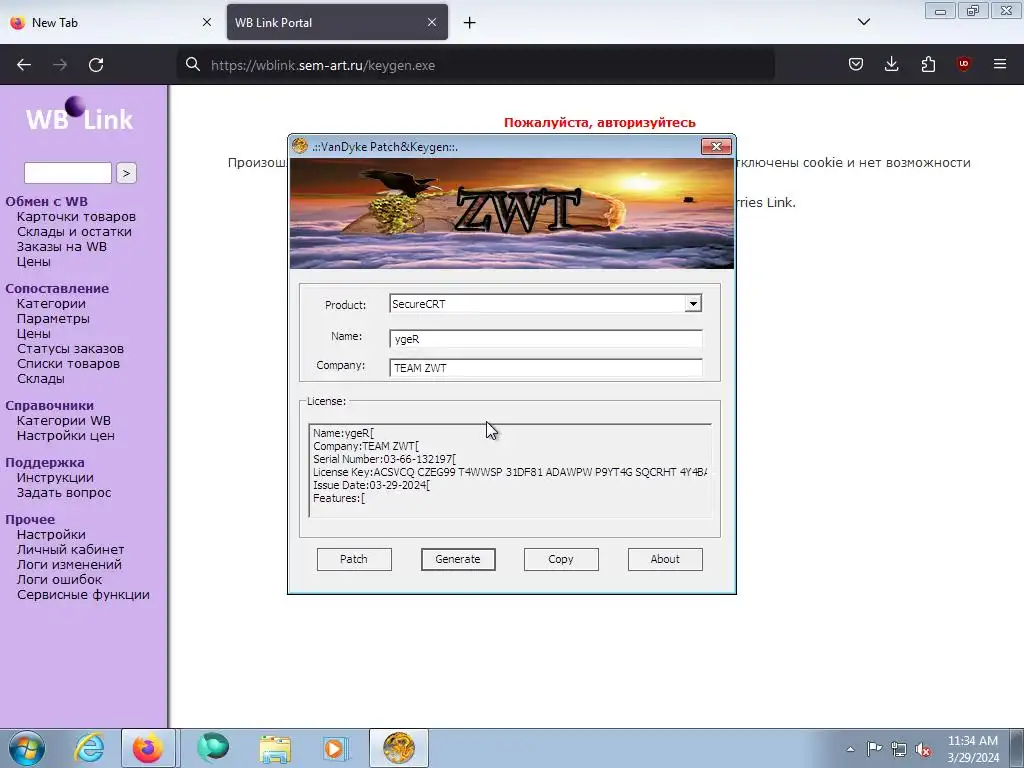Launch Internet Explorer from taskbar

pyautogui.click(x=89, y=748)
